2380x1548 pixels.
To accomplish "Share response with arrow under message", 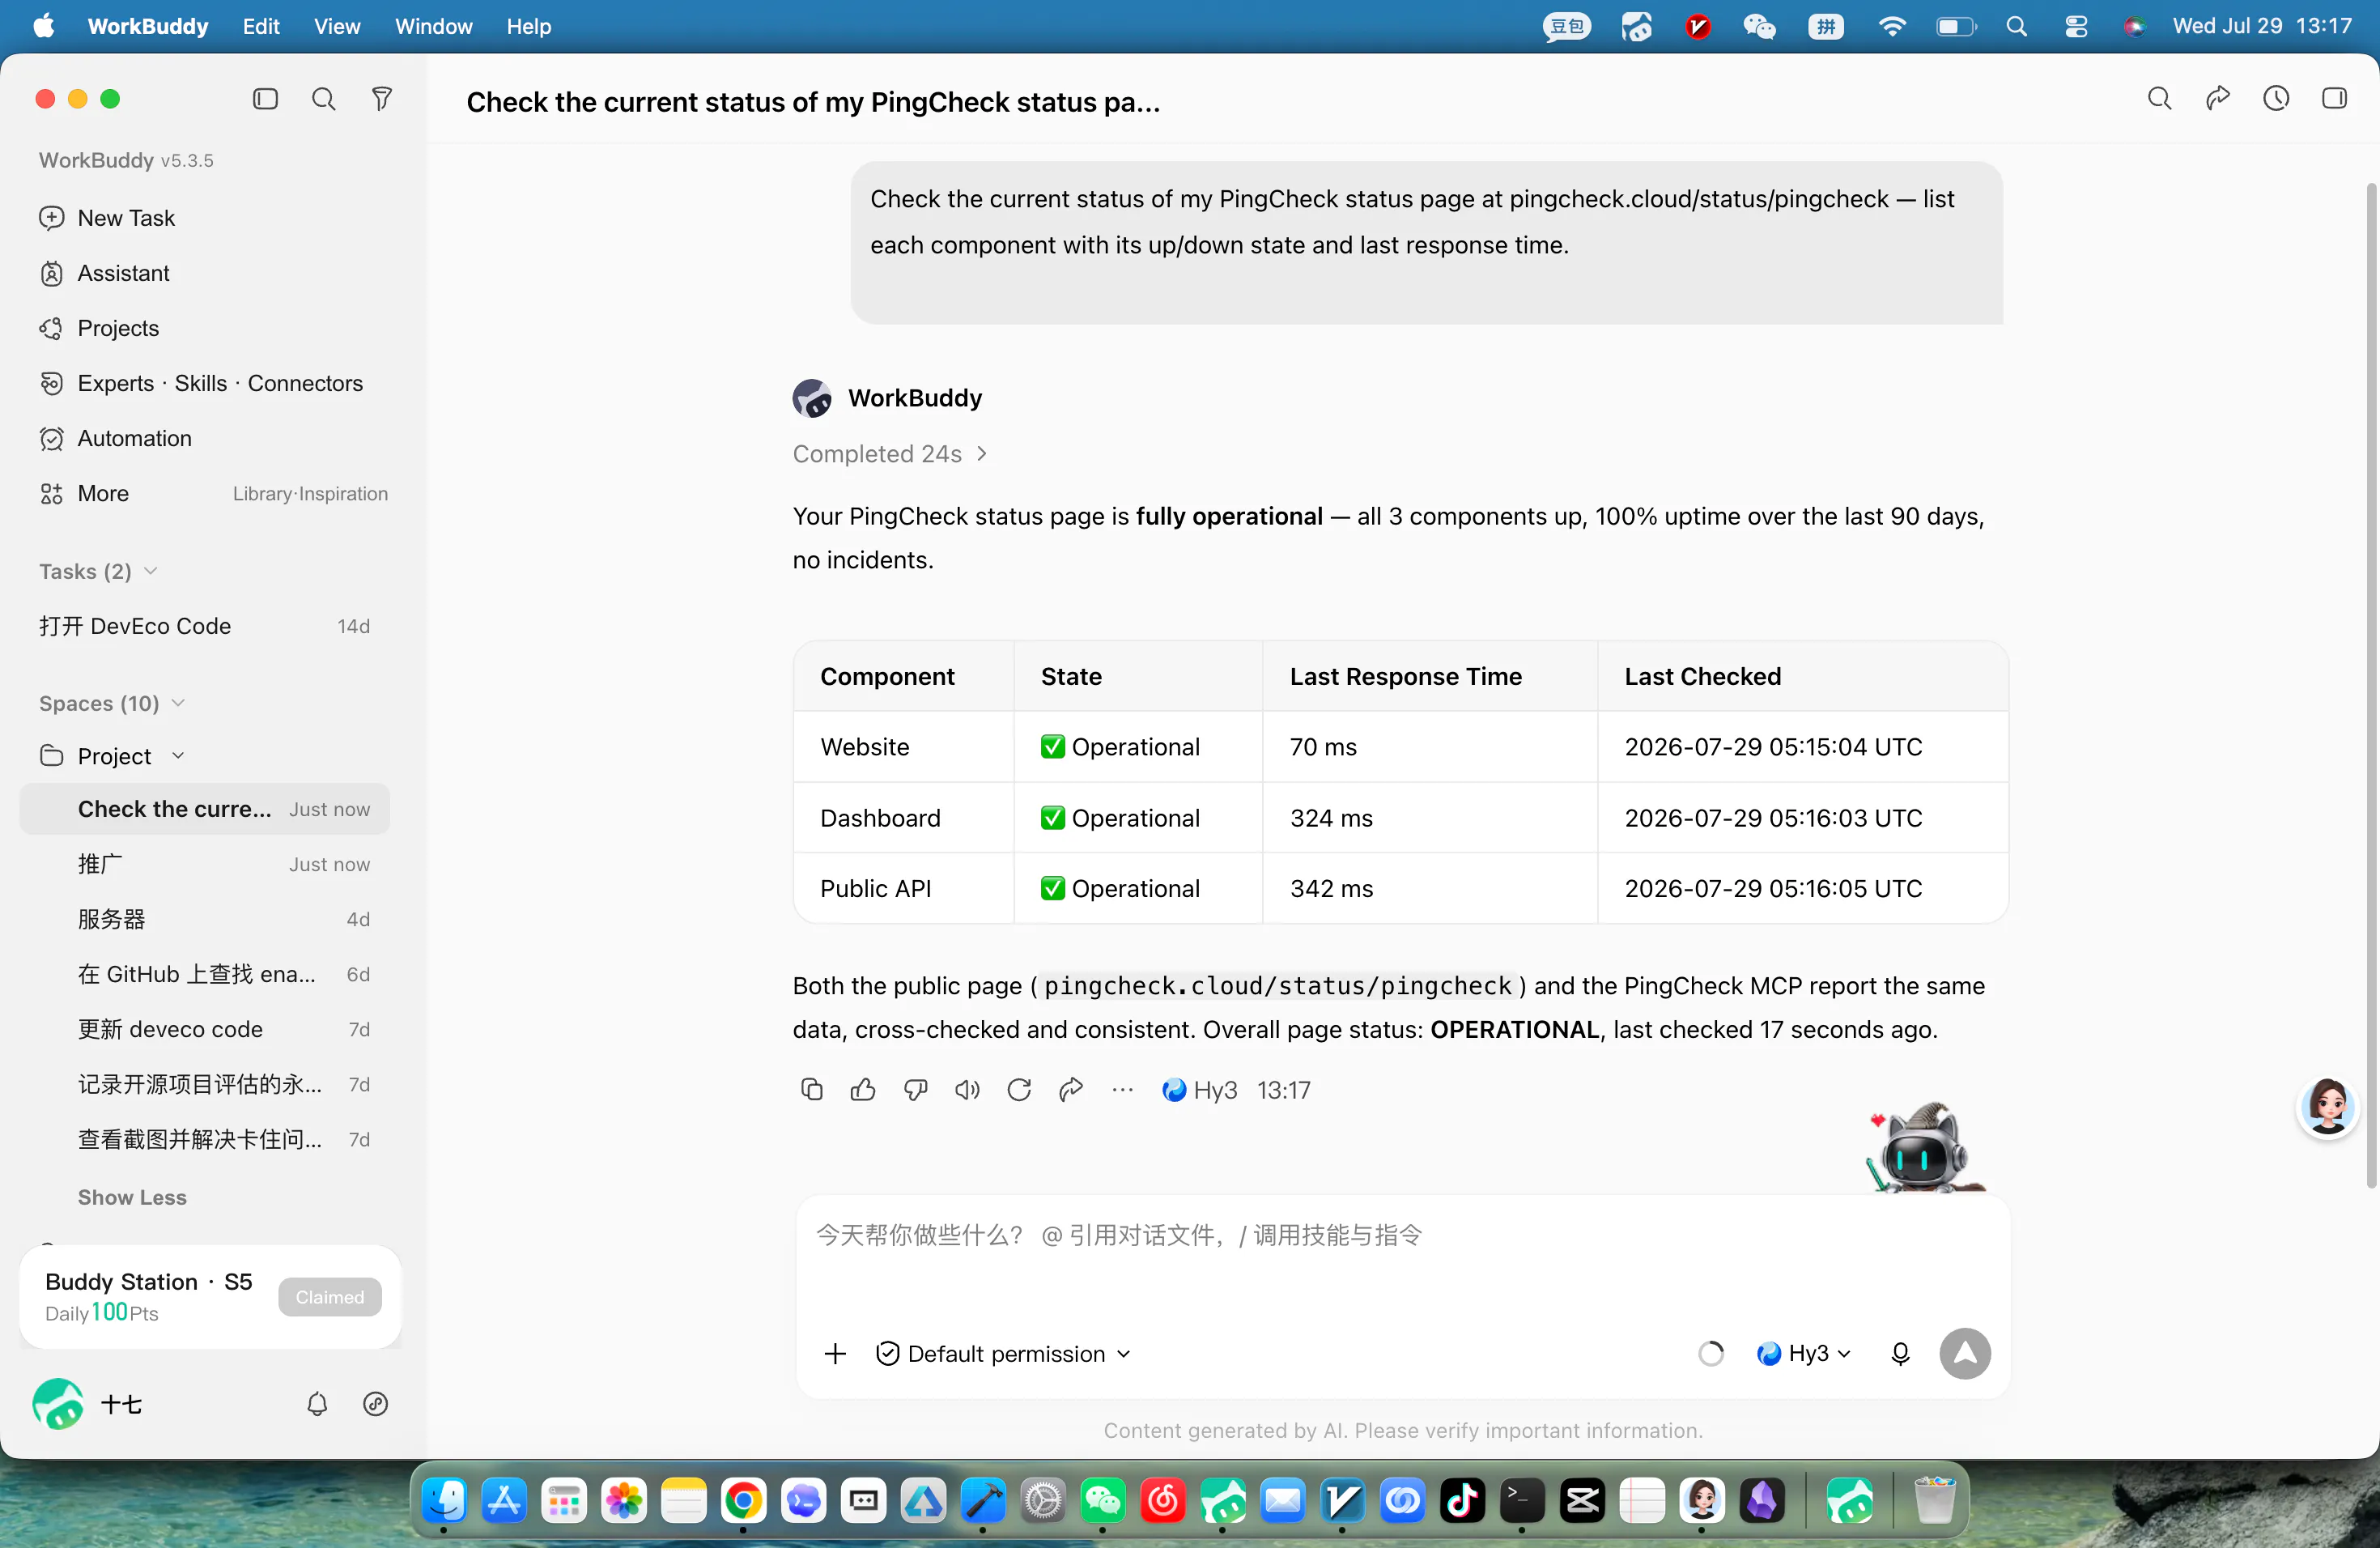I will click(1071, 1089).
